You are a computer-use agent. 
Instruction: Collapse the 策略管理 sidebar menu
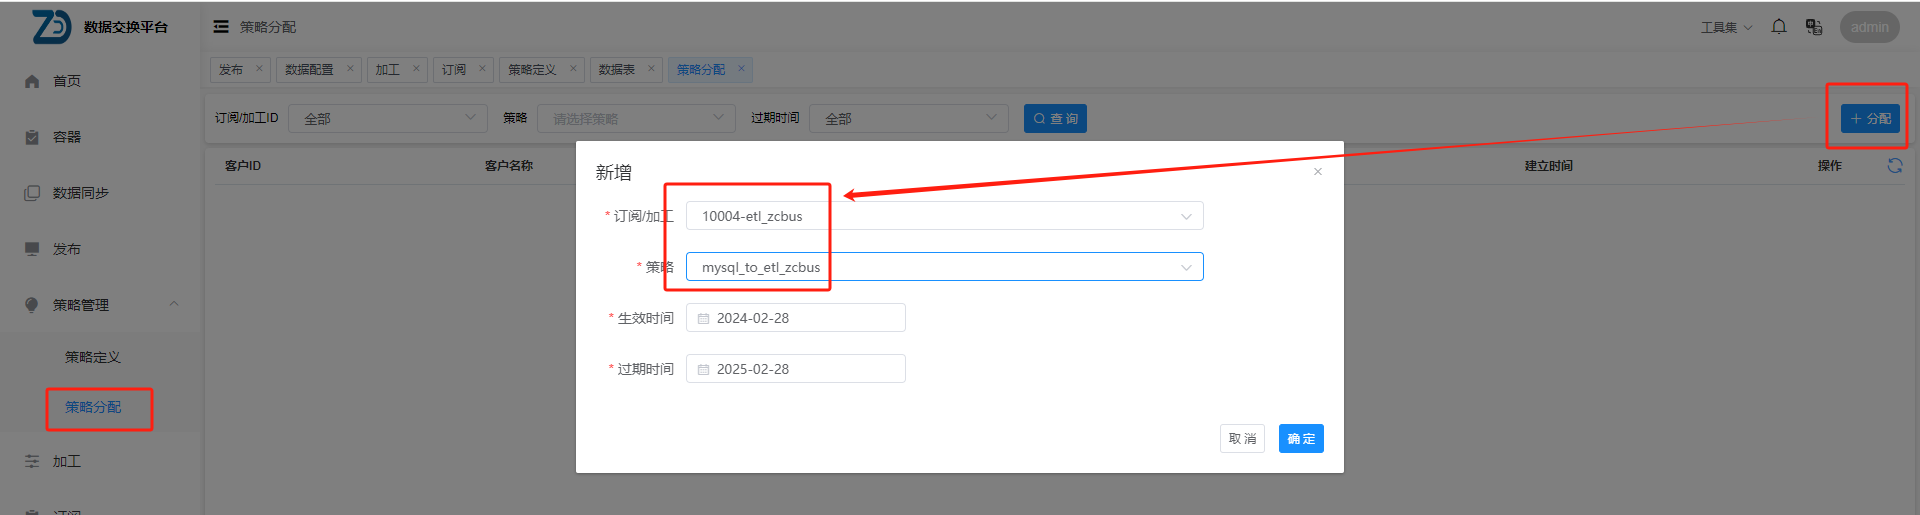[174, 304]
